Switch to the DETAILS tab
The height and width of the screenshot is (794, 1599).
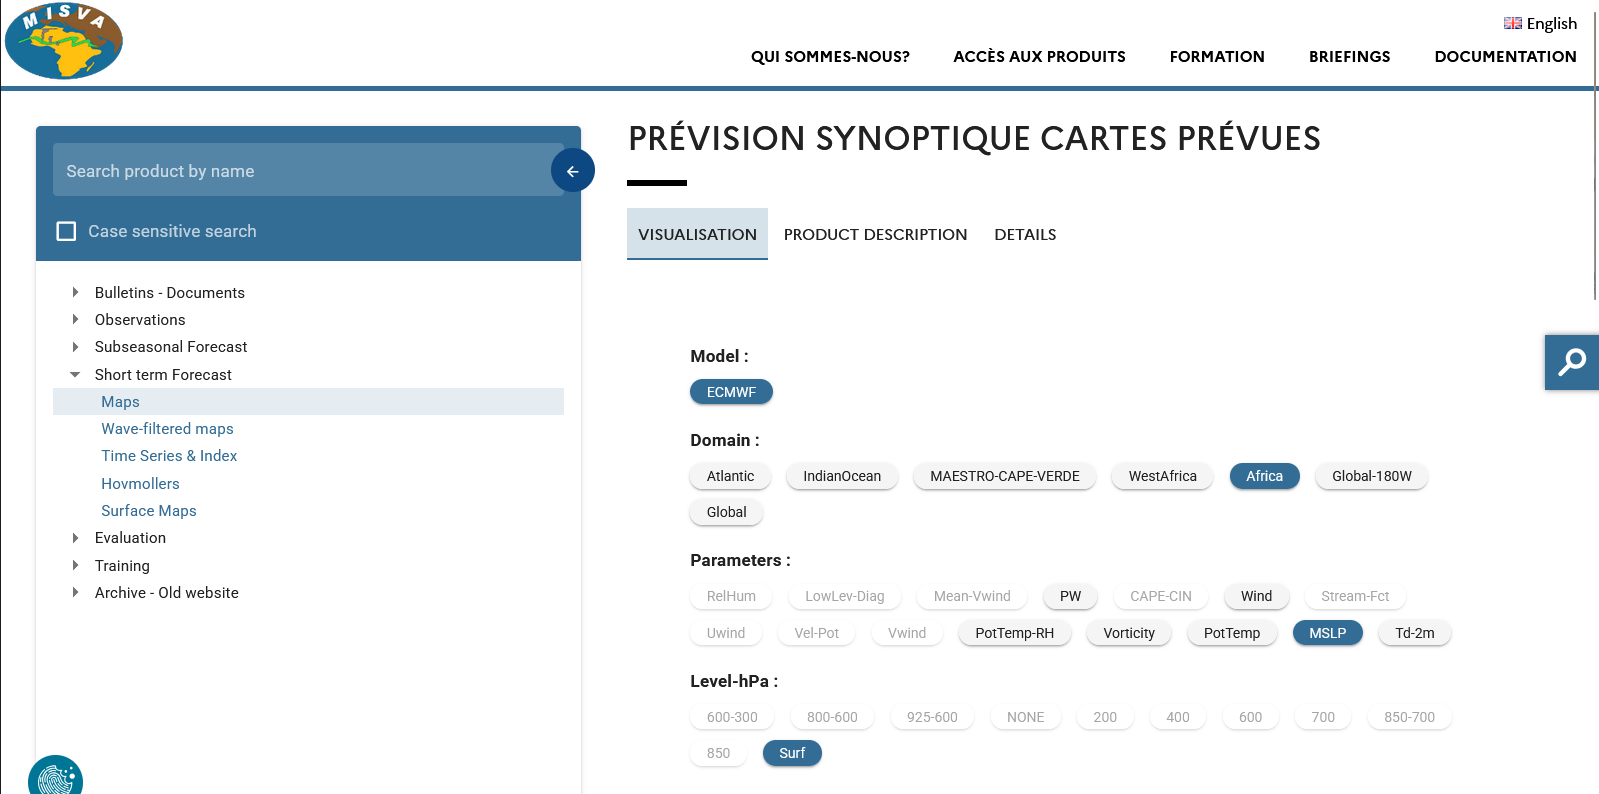click(1025, 234)
